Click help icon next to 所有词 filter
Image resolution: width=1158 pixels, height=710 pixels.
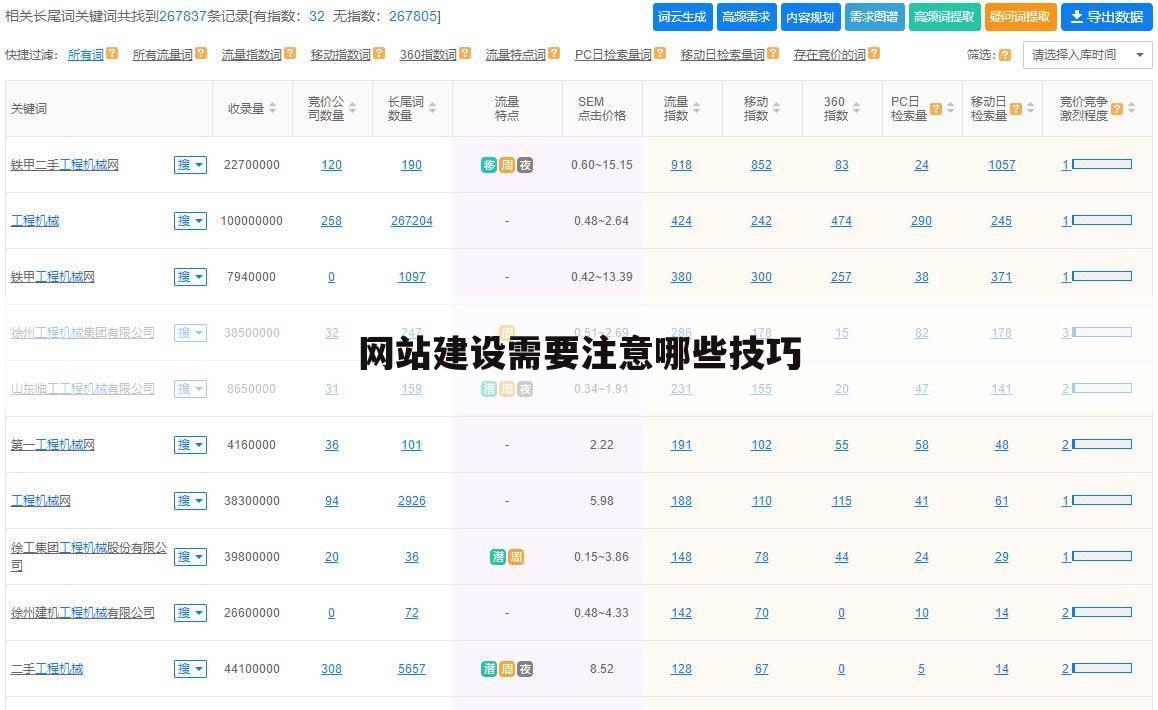pos(112,53)
